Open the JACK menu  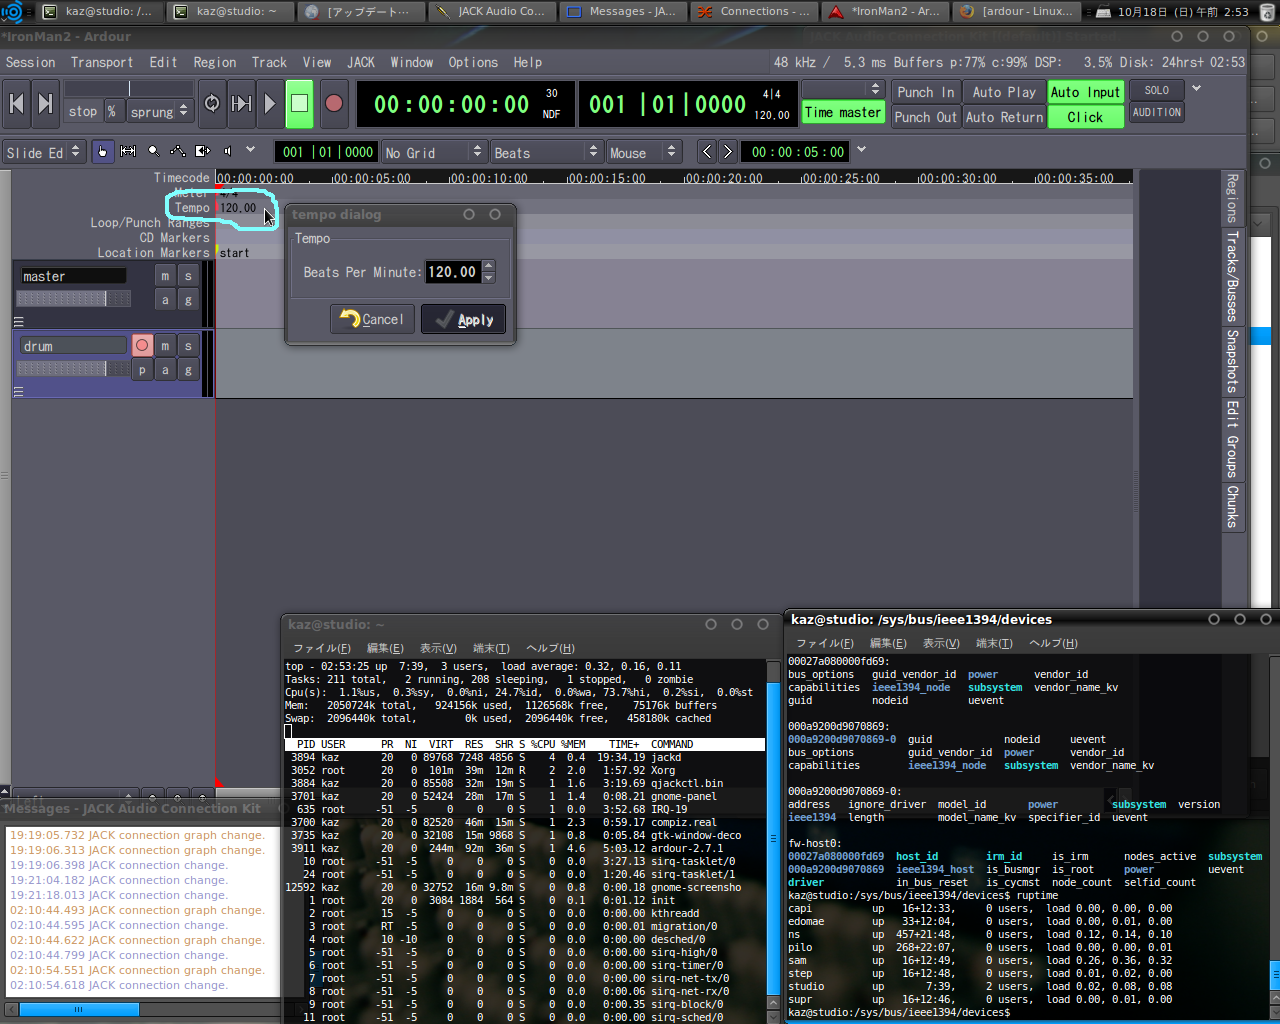(361, 62)
